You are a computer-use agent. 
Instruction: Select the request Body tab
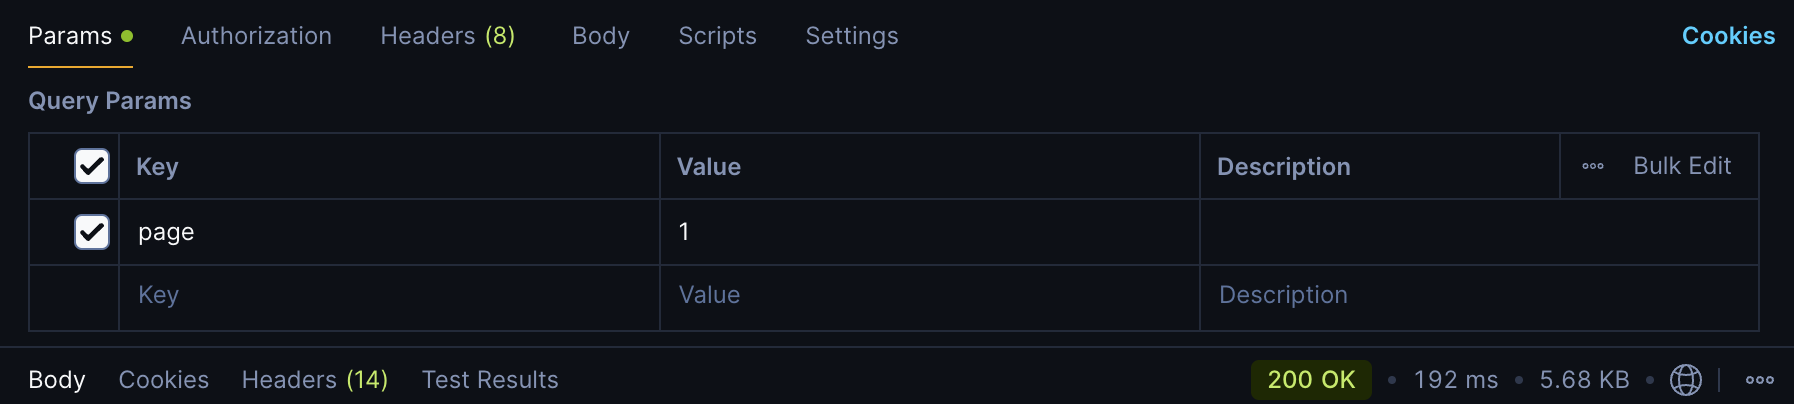point(601,36)
